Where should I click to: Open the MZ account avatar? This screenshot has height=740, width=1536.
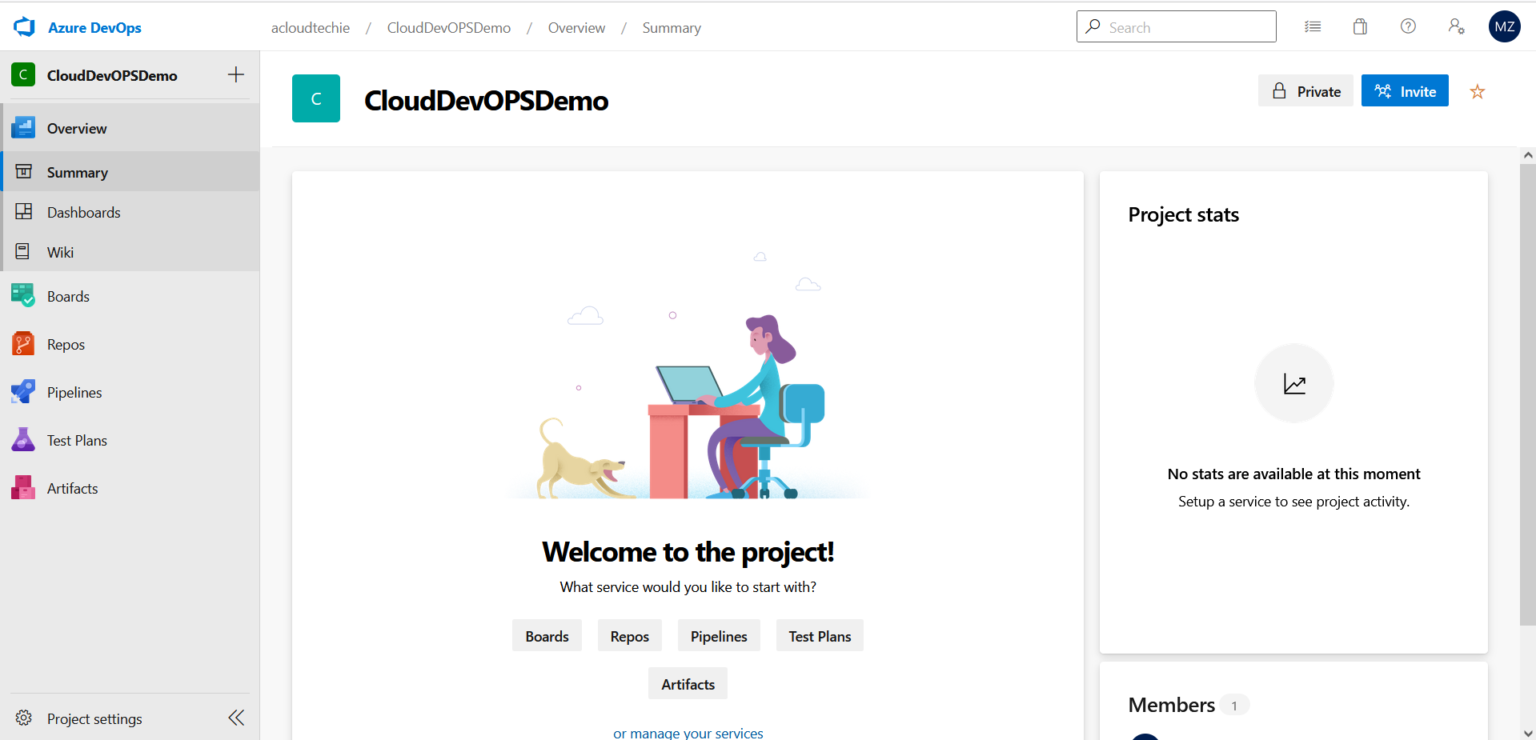pos(1504,27)
